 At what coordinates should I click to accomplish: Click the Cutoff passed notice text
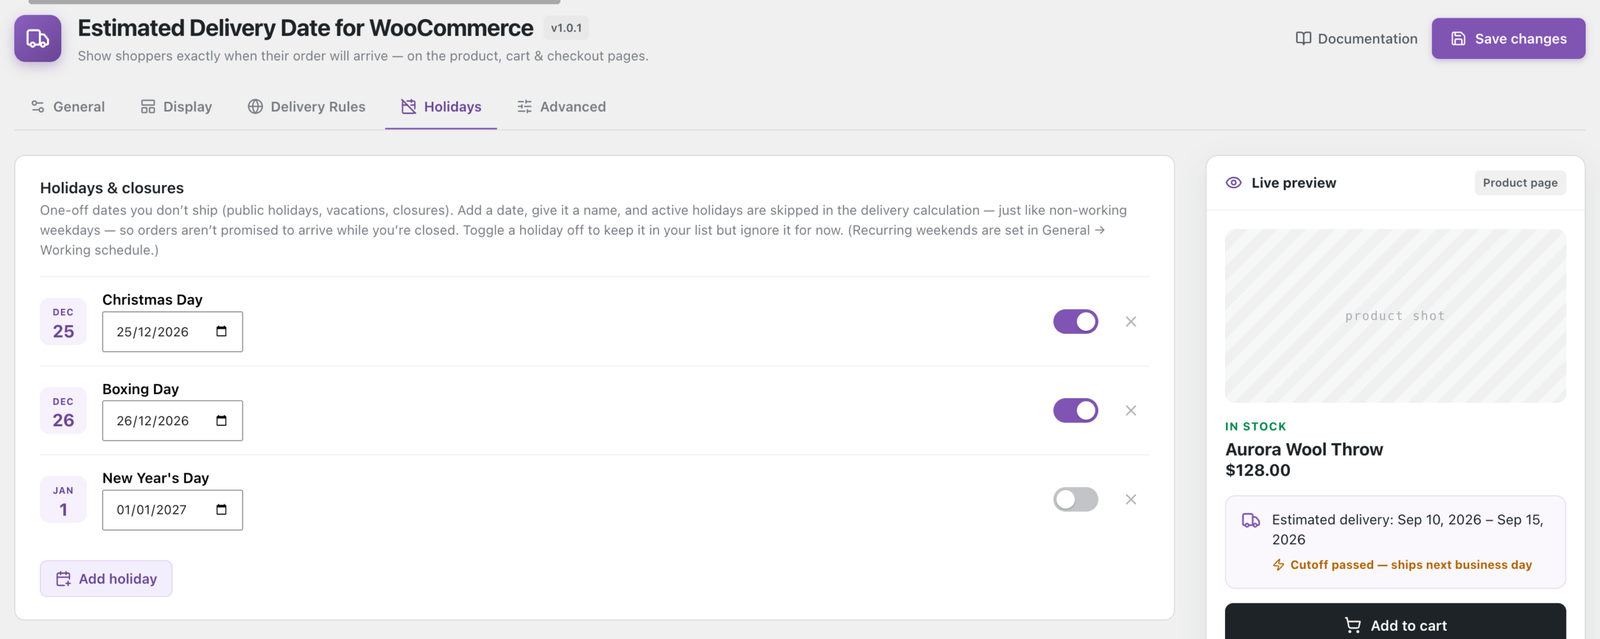[1411, 565]
